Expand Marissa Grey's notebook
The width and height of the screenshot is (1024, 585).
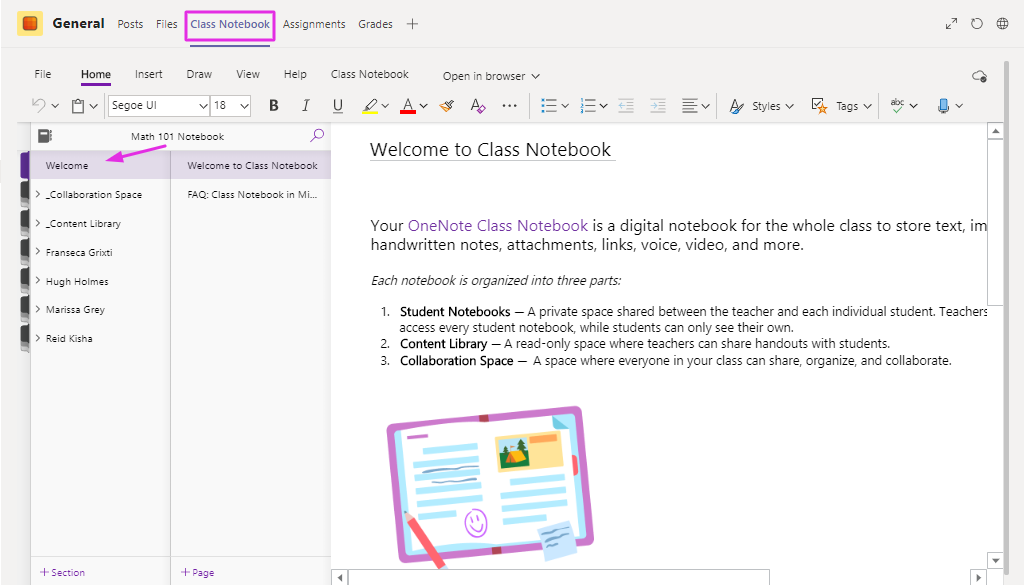point(37,309)
